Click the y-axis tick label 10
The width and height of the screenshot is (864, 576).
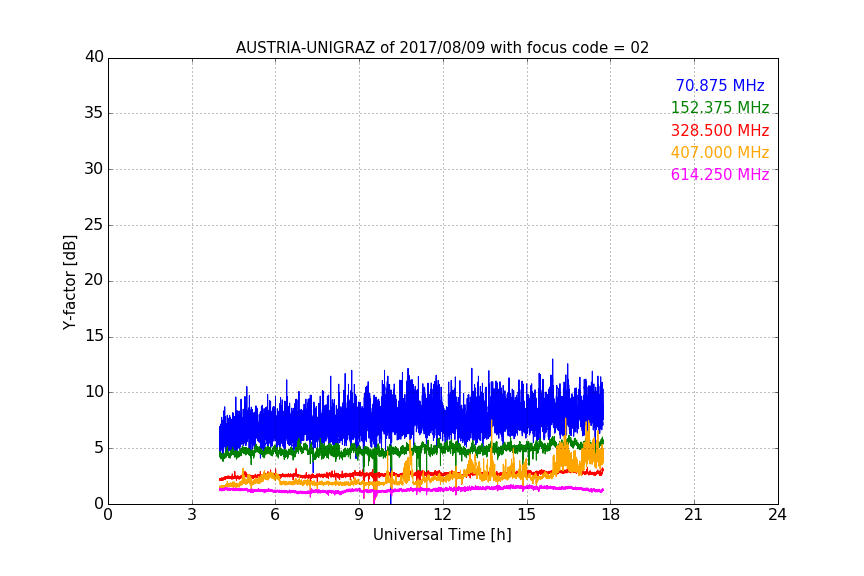point(94,392)
